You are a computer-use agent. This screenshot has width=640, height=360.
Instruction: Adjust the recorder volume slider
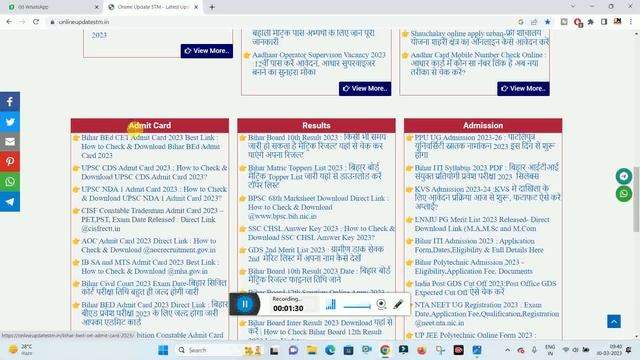357,306
